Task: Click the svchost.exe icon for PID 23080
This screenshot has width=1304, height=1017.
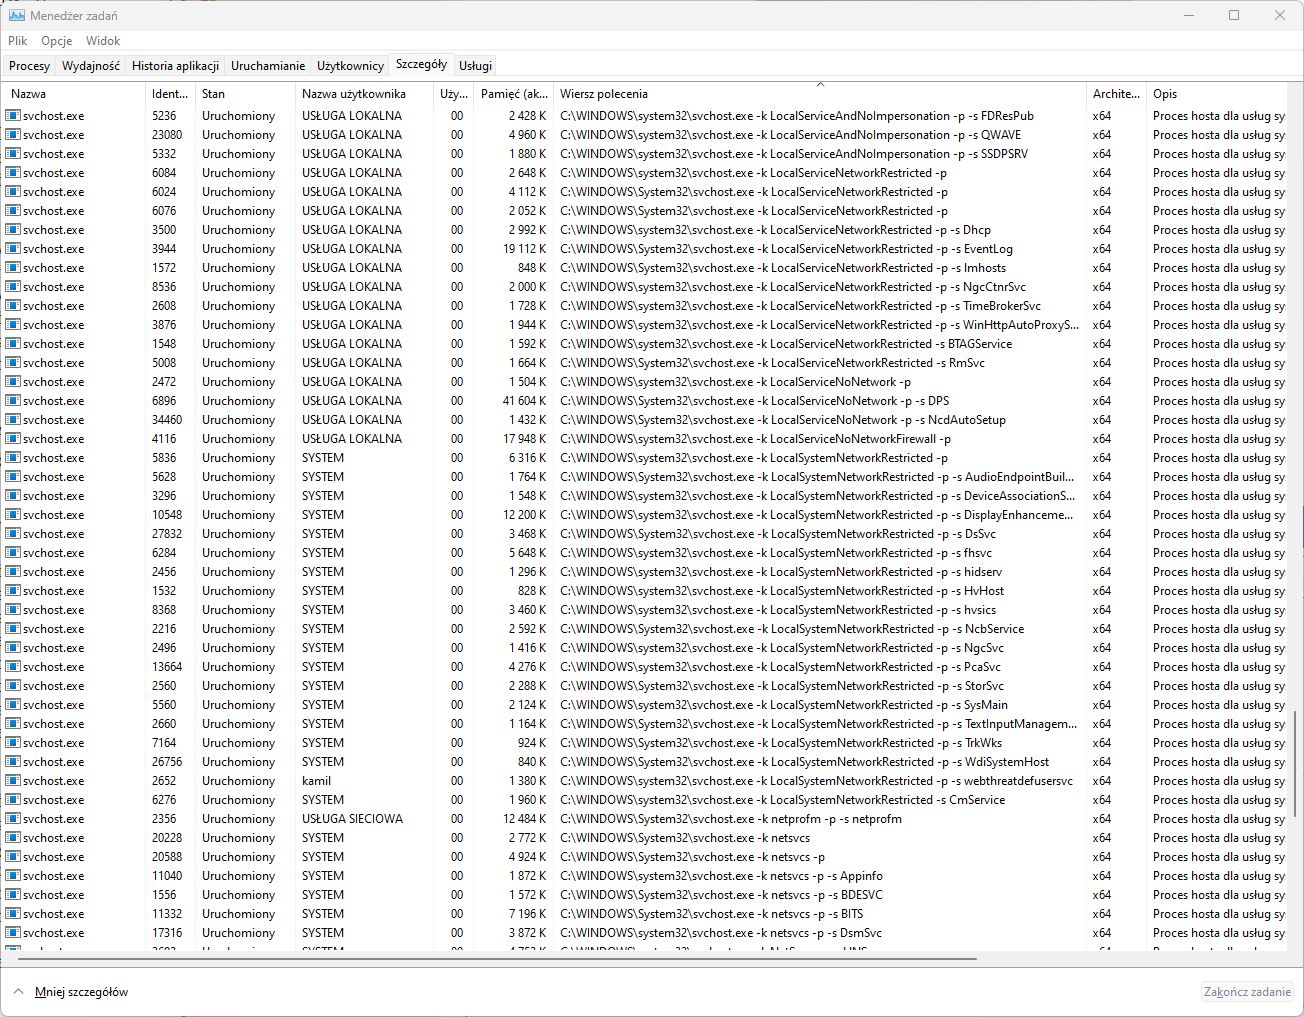Action: [13, 135]
